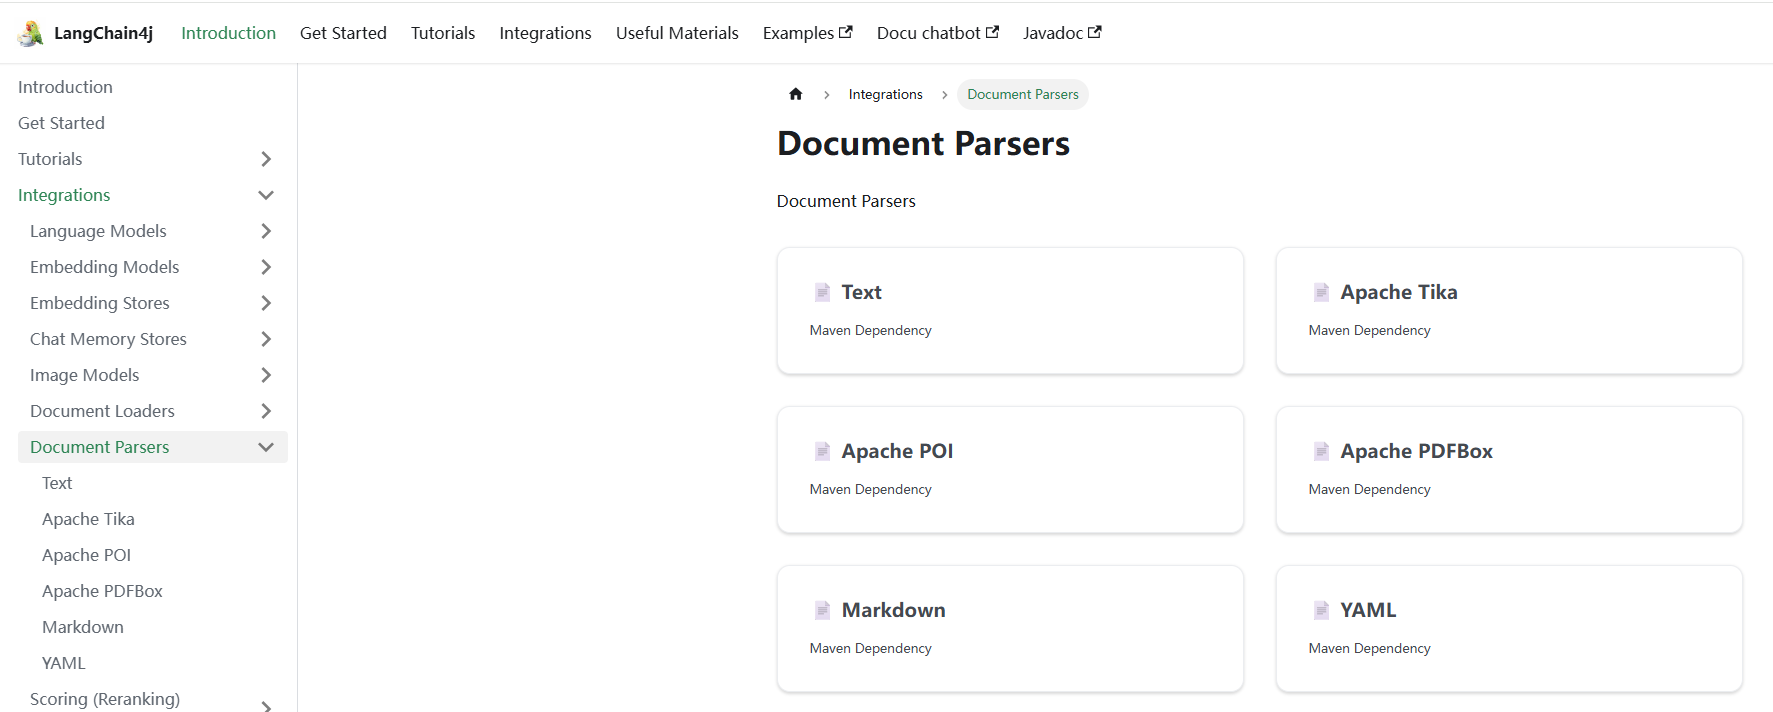Open the Text parser card heading
The height and width of the screenshot is (712, 1773).
tap(861, 292)
